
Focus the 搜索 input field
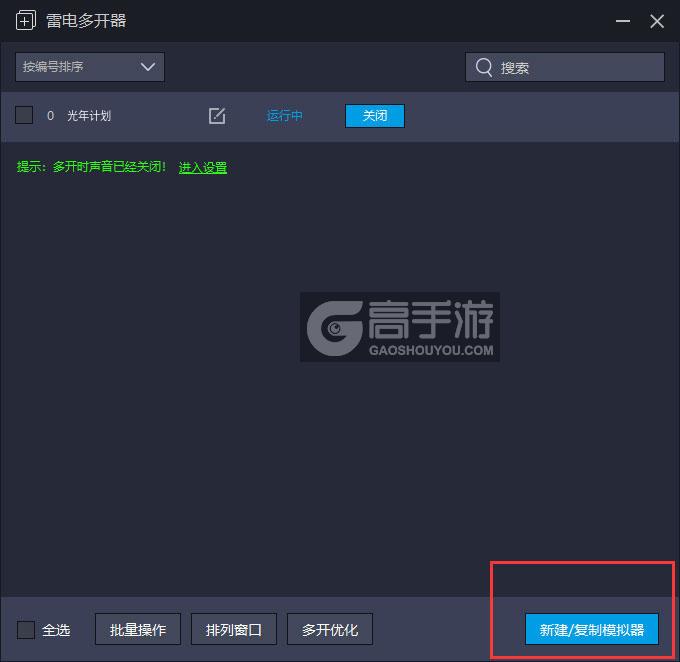click(x=565, y=67)
